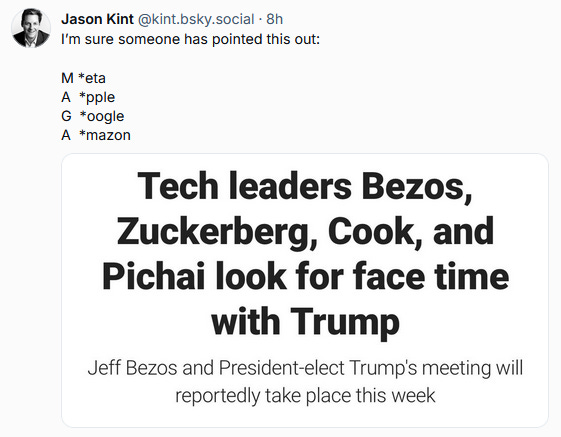Click the word 'Trump' ending the headline

(x=345, y=322)
